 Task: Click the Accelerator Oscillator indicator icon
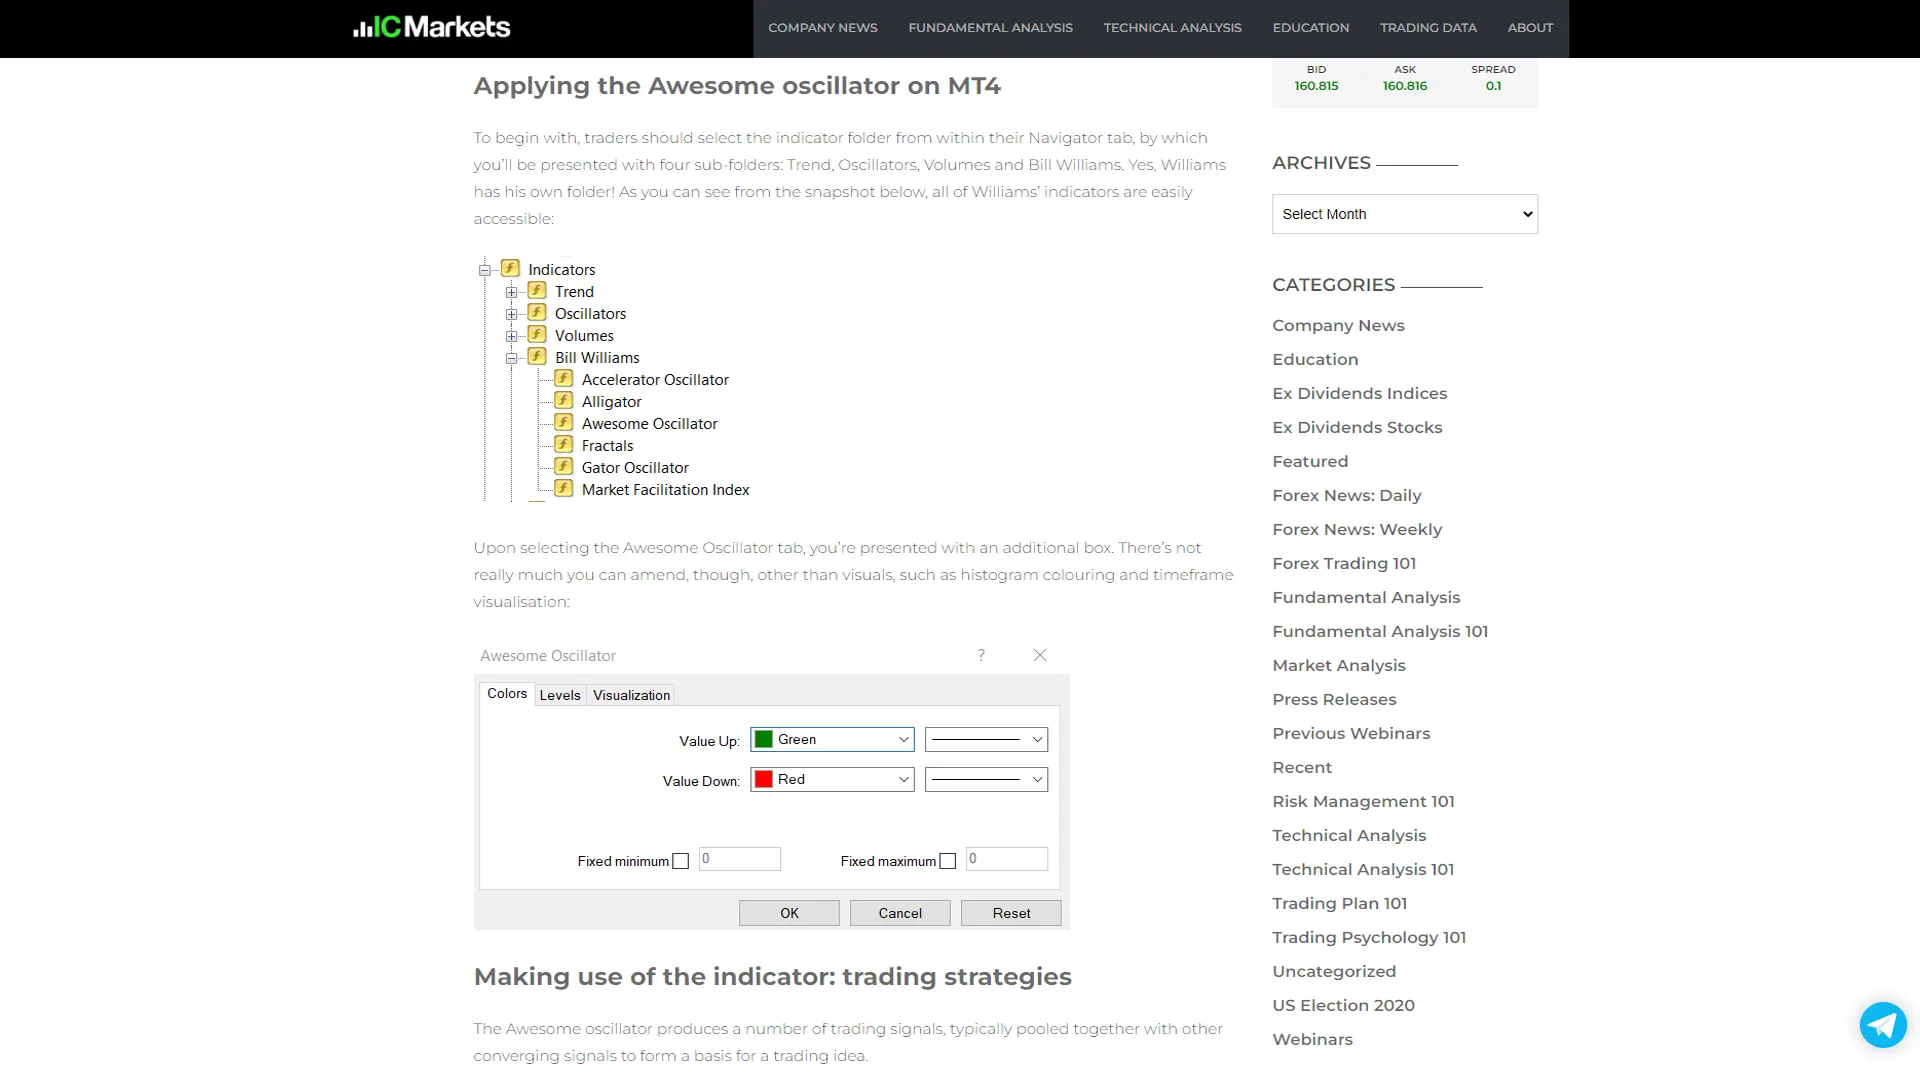tap(564, 378)
